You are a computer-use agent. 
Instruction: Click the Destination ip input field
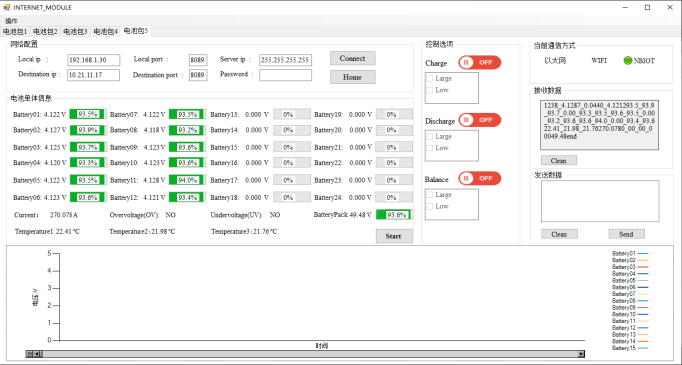(94, 75)
